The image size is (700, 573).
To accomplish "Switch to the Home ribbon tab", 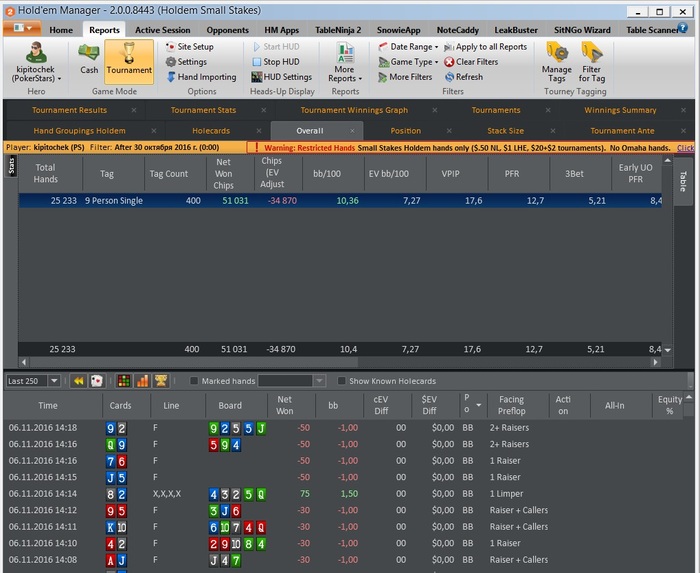I will click(x=61, y=30).
